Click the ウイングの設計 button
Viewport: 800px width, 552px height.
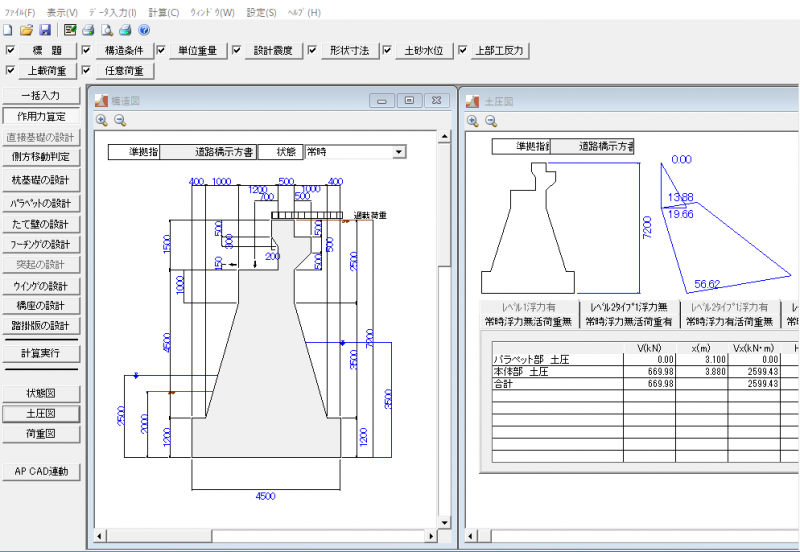tap(41, 286)
